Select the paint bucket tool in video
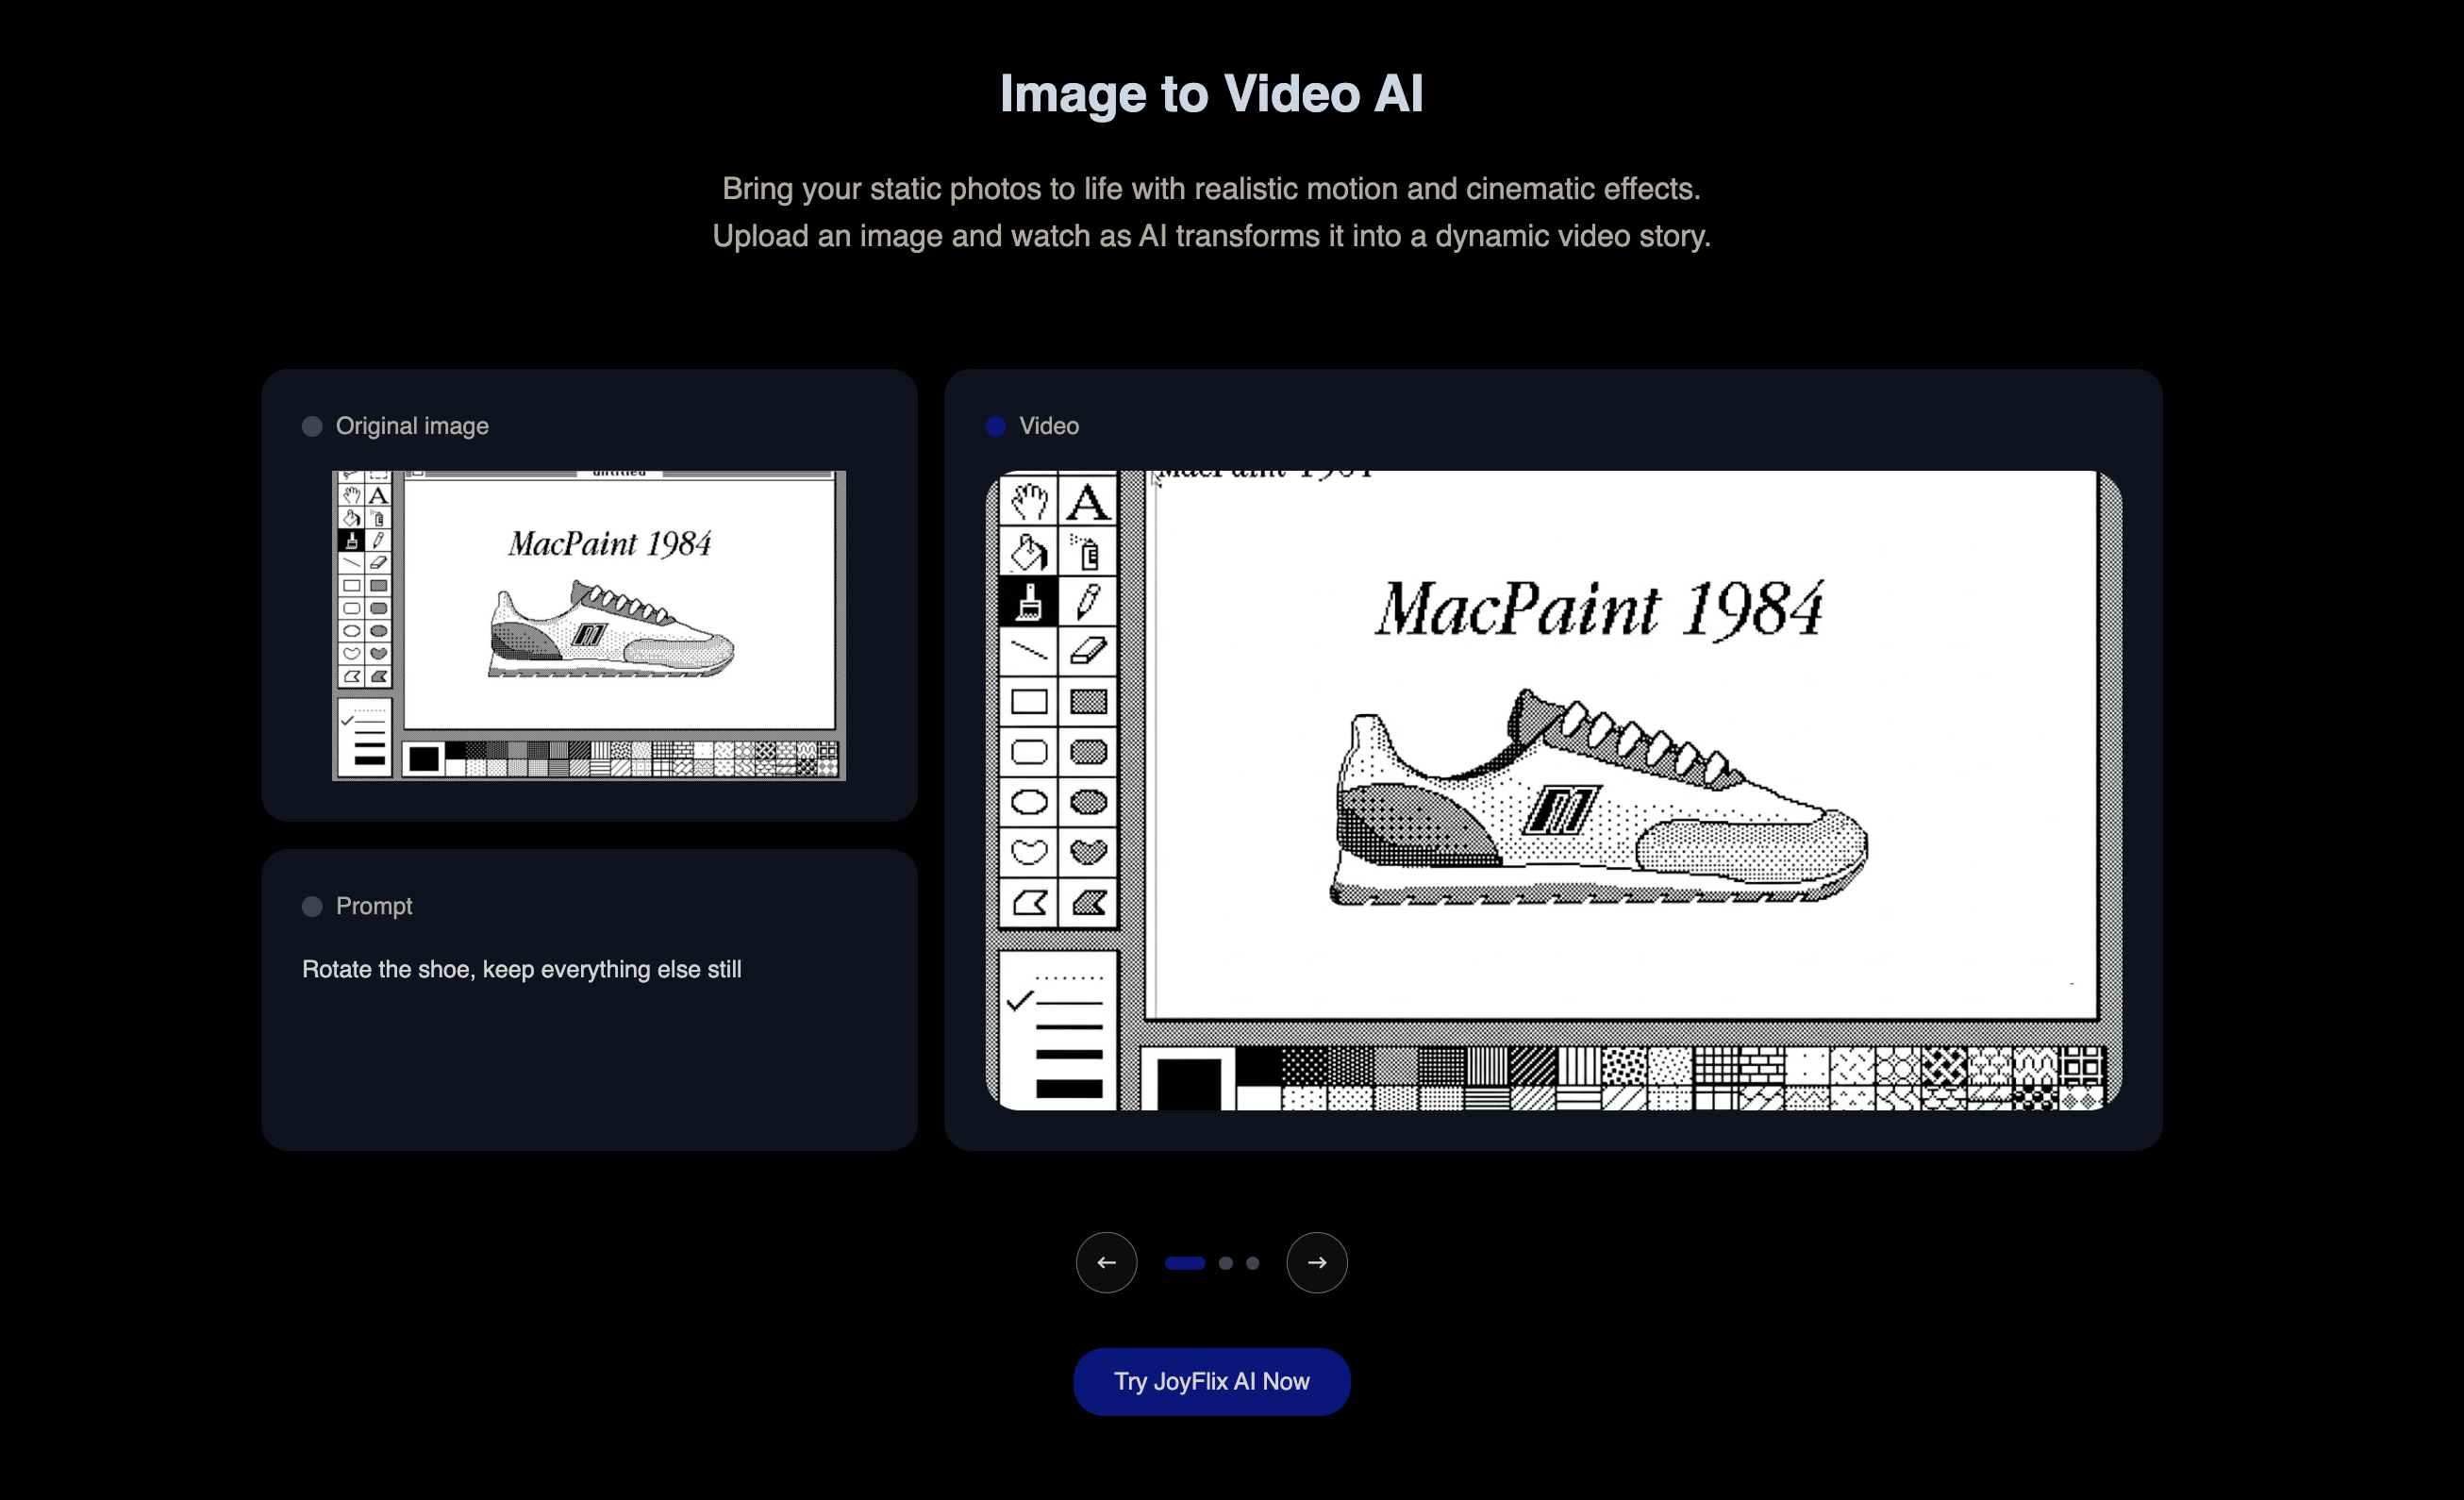2464x1500 pixels. (1028, 551)
